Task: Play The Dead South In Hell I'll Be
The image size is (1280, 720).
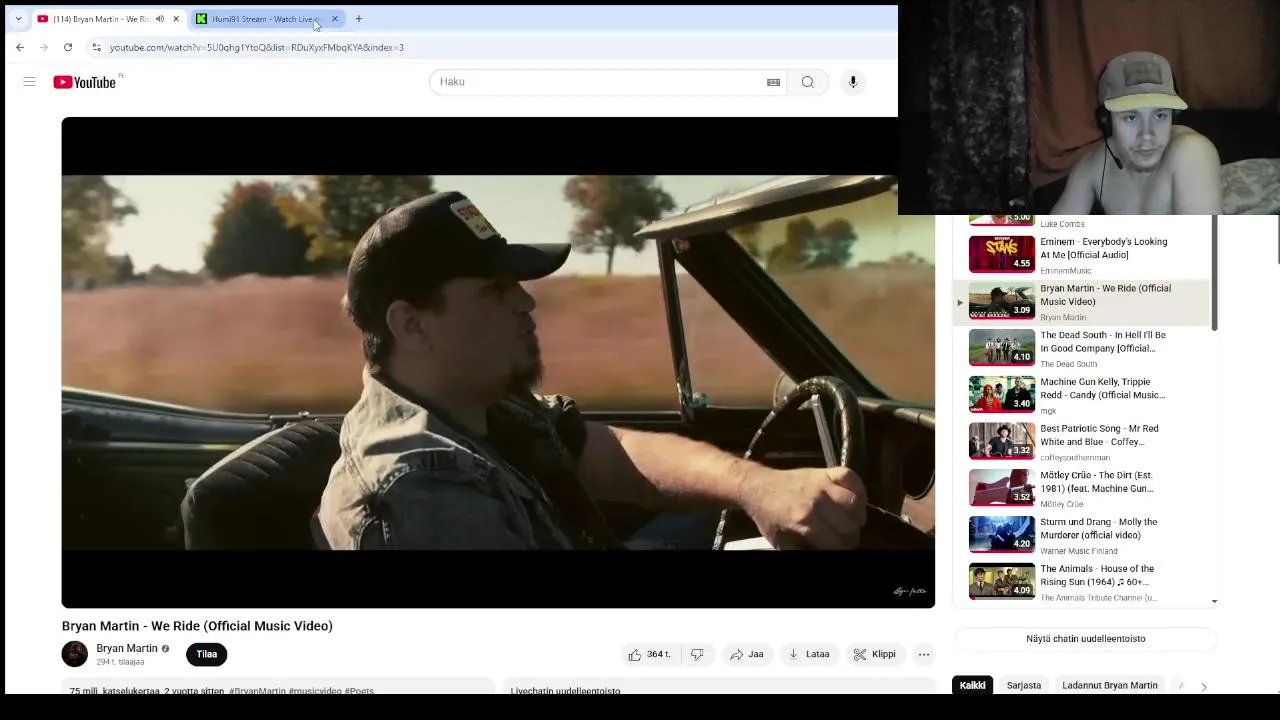Action: (1082, 348)
